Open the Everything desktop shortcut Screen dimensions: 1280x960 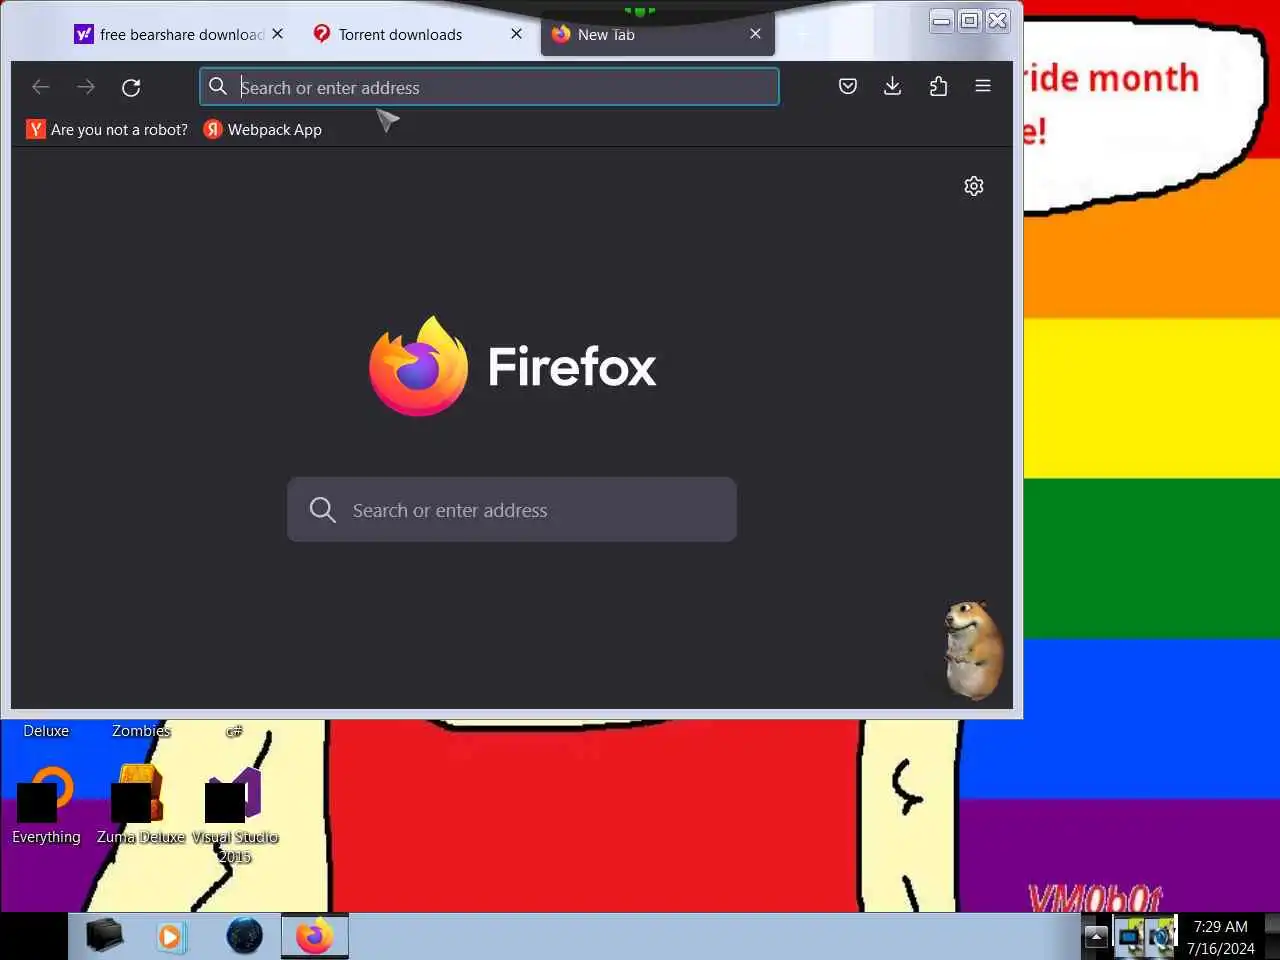point(46,806)
